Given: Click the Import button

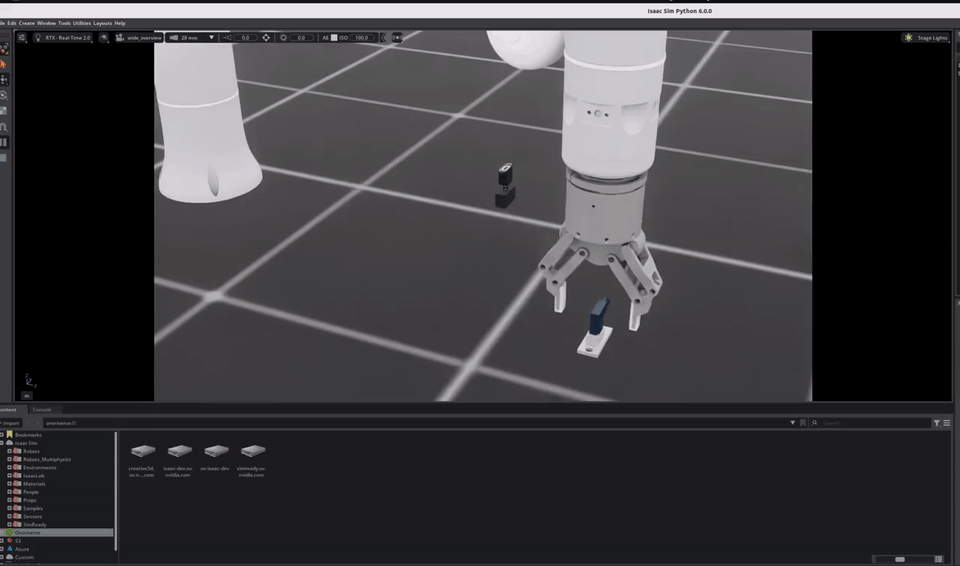Looking at the screenshot, I should pos(10,423).
